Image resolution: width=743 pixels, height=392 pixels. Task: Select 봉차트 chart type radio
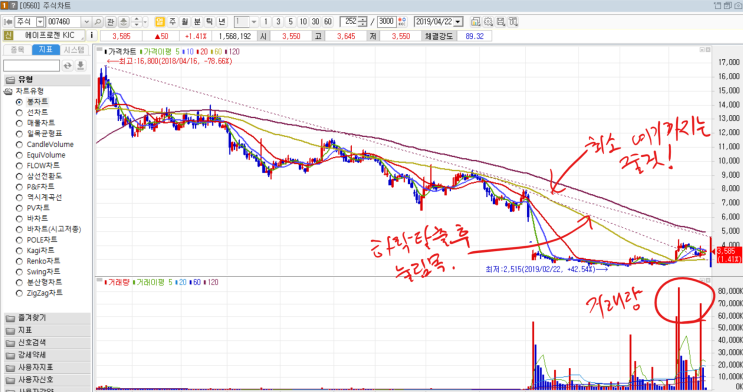pos(19,102)
